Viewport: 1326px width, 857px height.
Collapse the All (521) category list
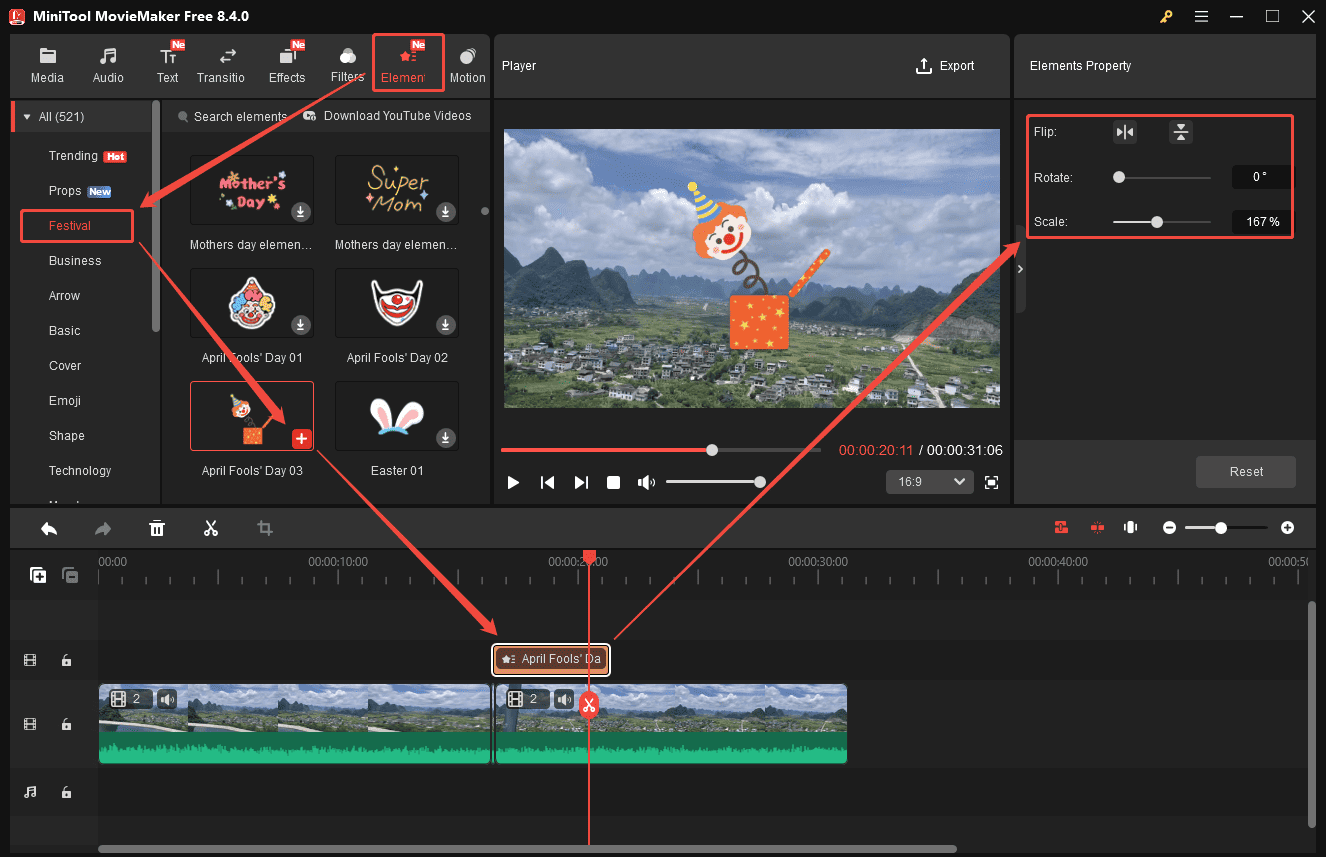pos(28,116)
